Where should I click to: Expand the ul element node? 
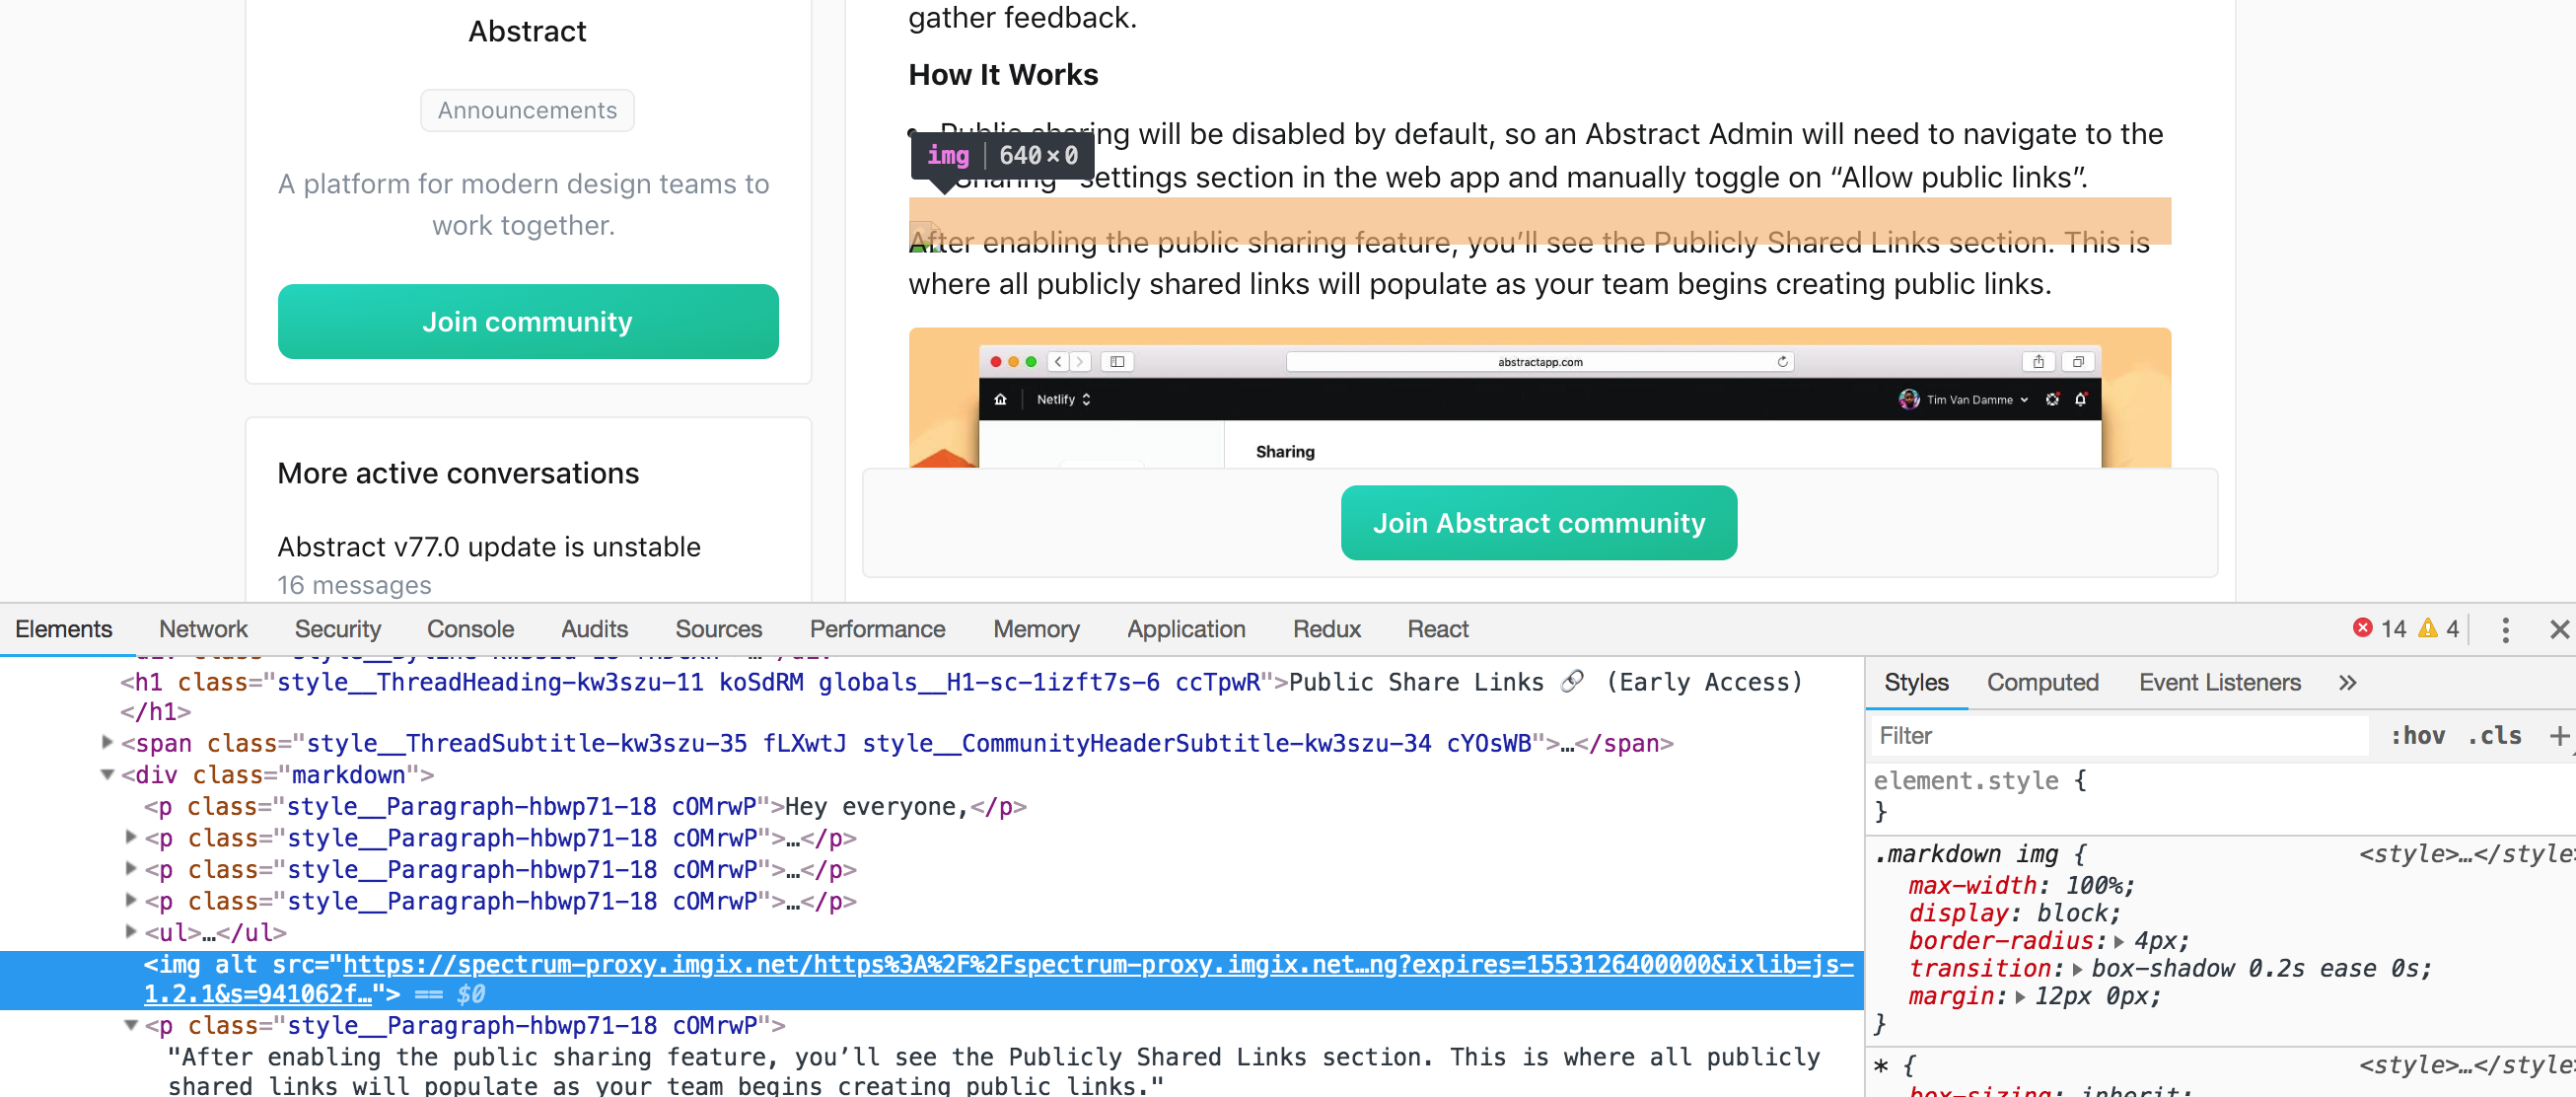point(131,932)
